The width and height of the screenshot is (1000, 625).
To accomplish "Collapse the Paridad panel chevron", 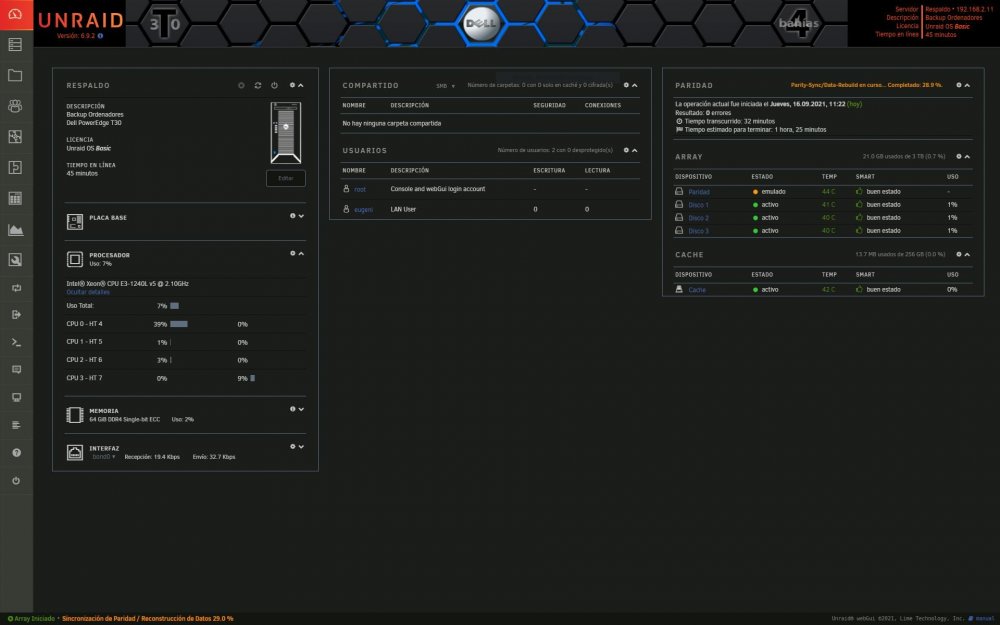I will 967,85.
